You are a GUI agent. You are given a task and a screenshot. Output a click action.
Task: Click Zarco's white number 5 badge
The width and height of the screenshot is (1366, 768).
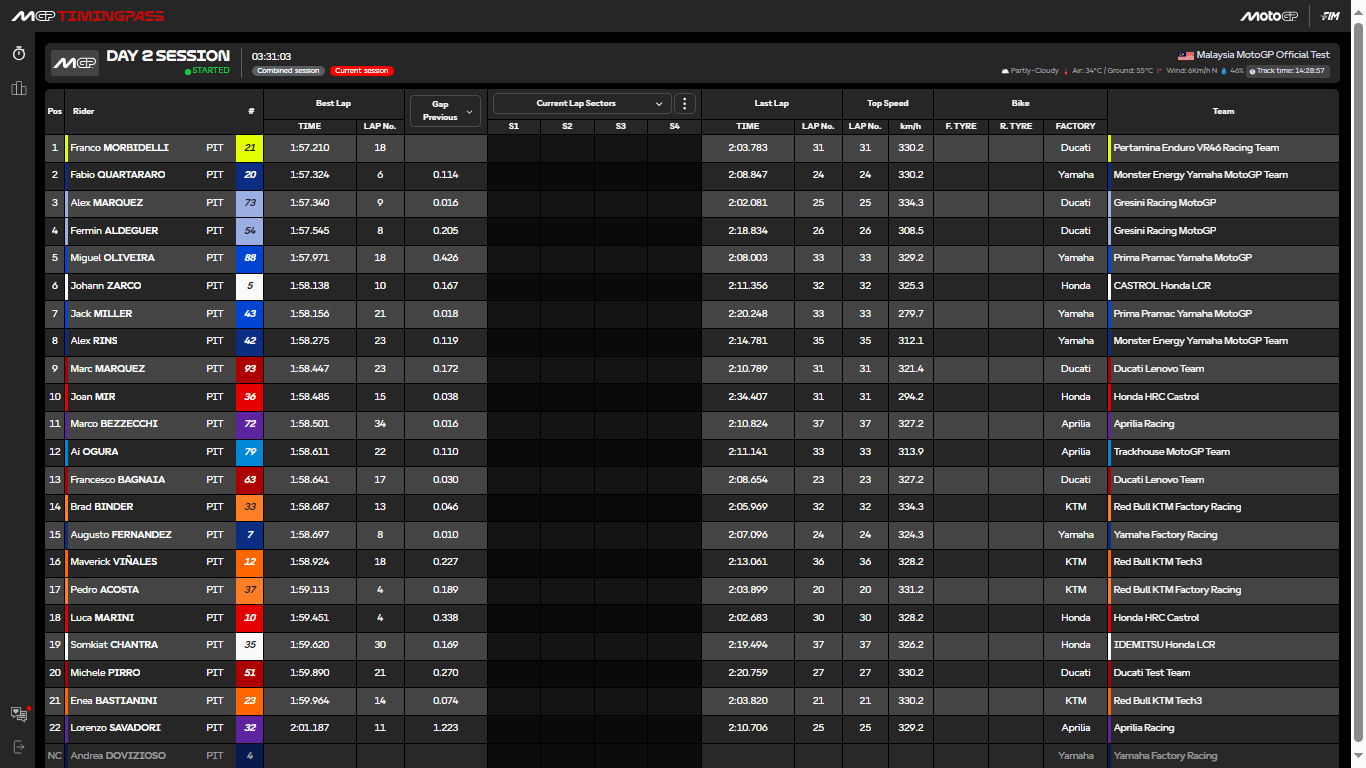249,286
